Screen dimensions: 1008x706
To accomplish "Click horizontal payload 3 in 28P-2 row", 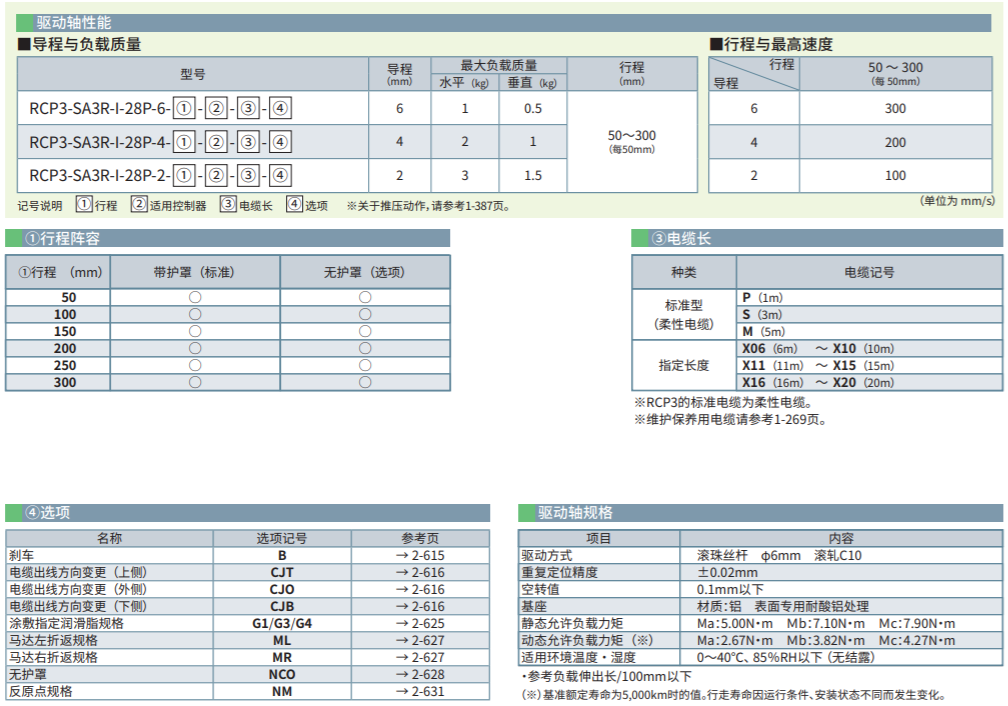I will point(465,176).
